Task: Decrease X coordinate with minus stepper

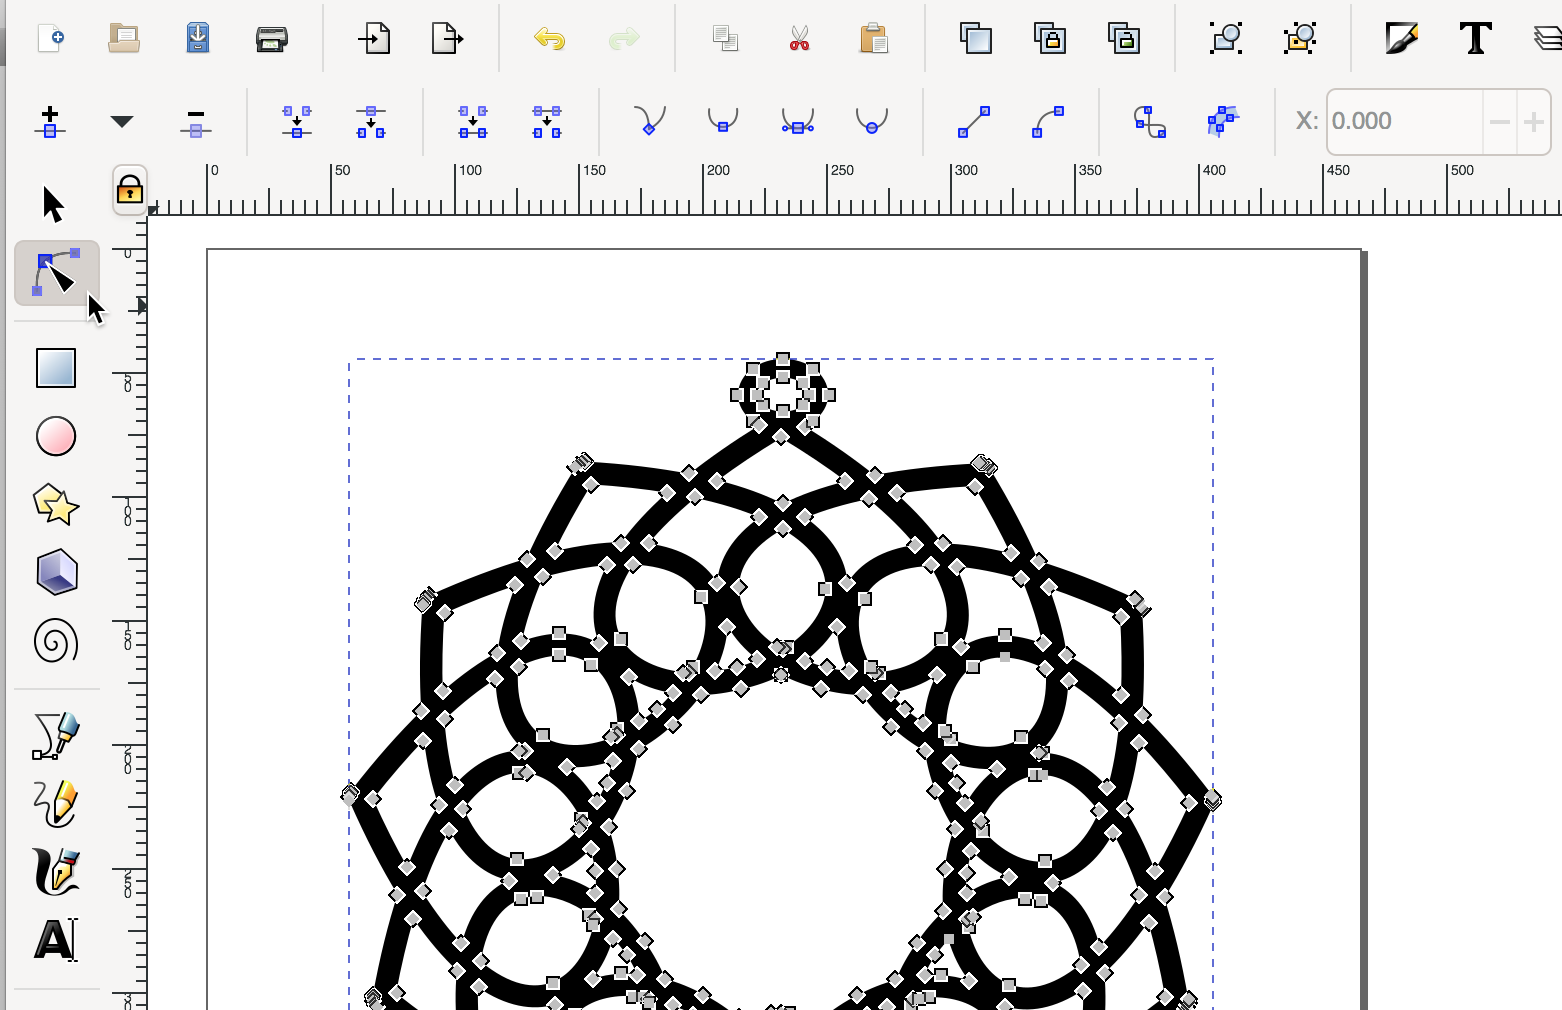Action: coord(1499,122)
